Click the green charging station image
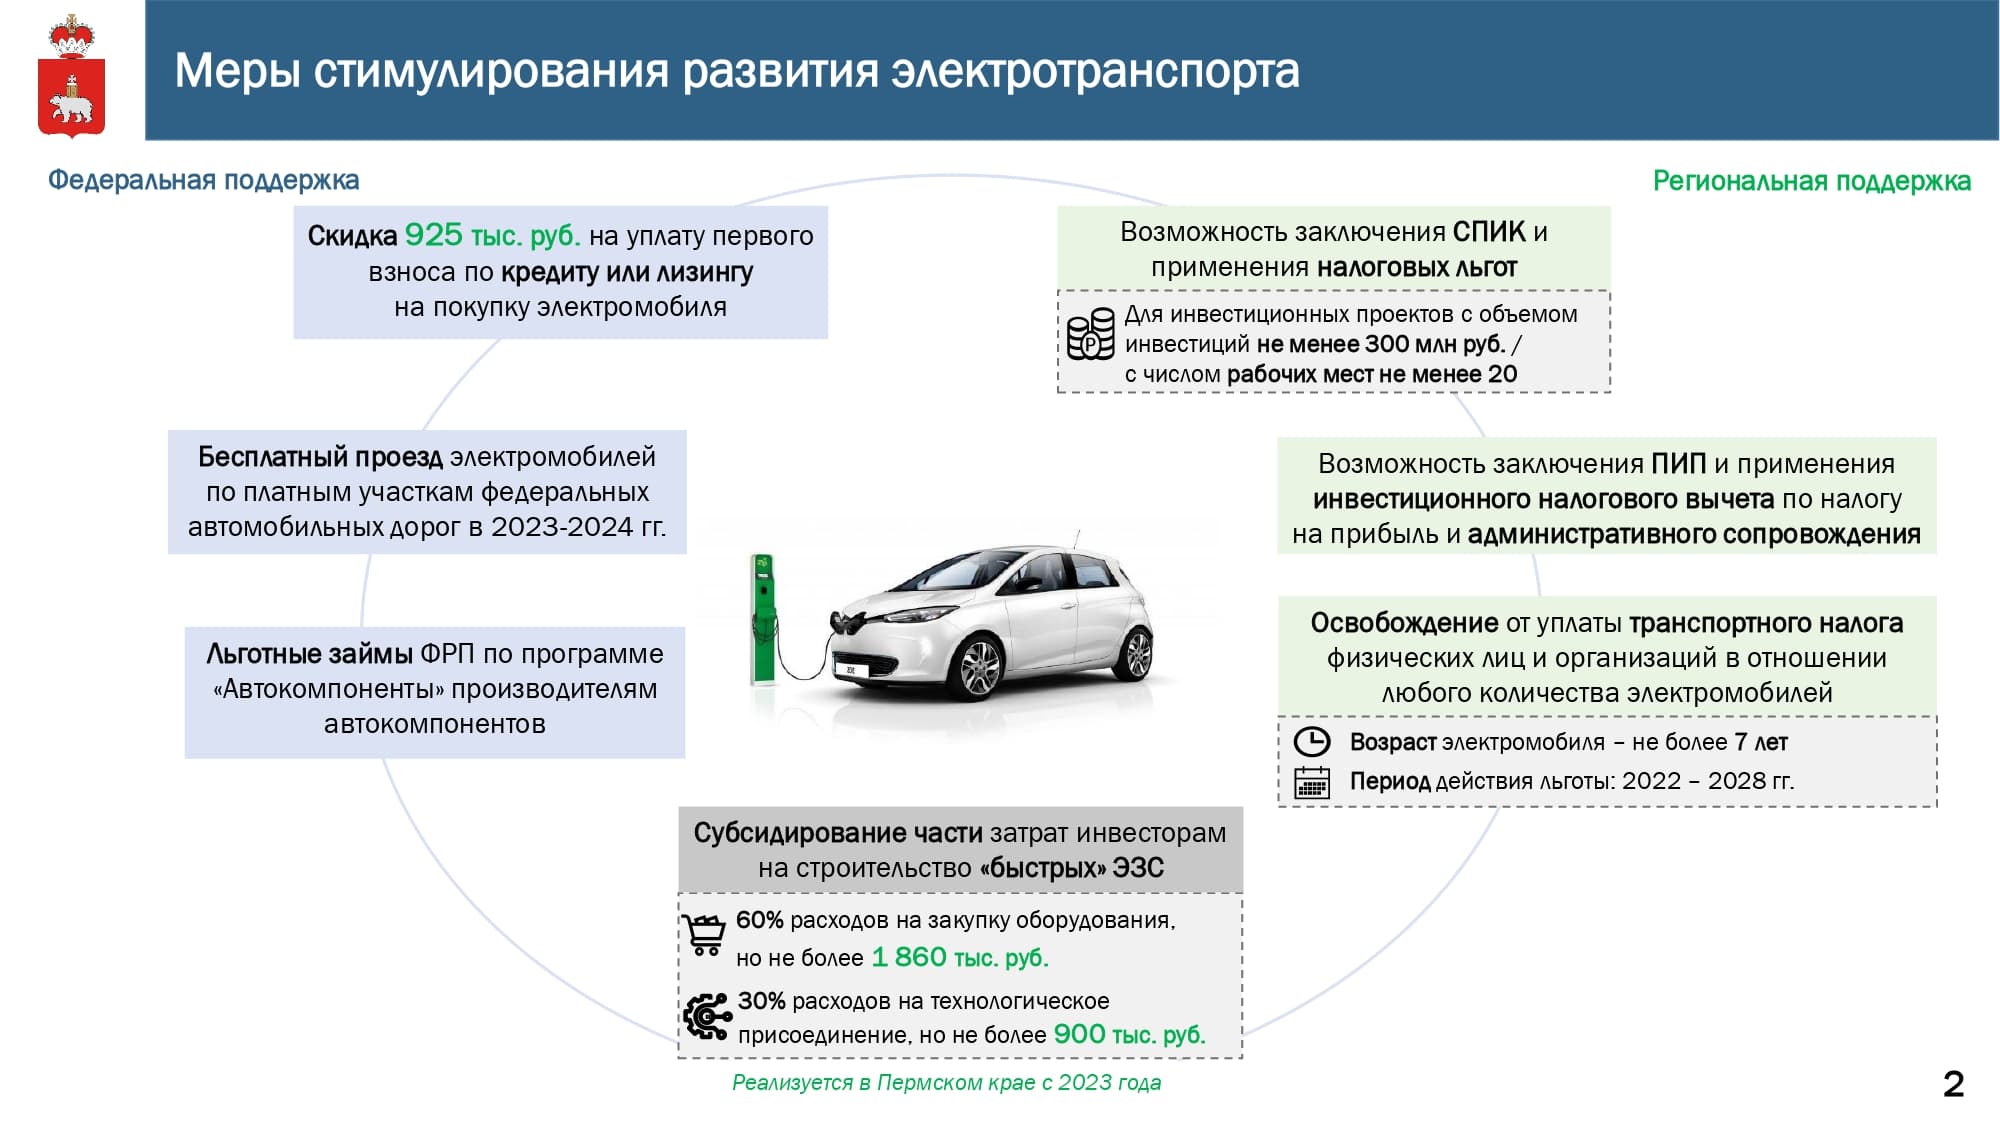 coord(764,620)
